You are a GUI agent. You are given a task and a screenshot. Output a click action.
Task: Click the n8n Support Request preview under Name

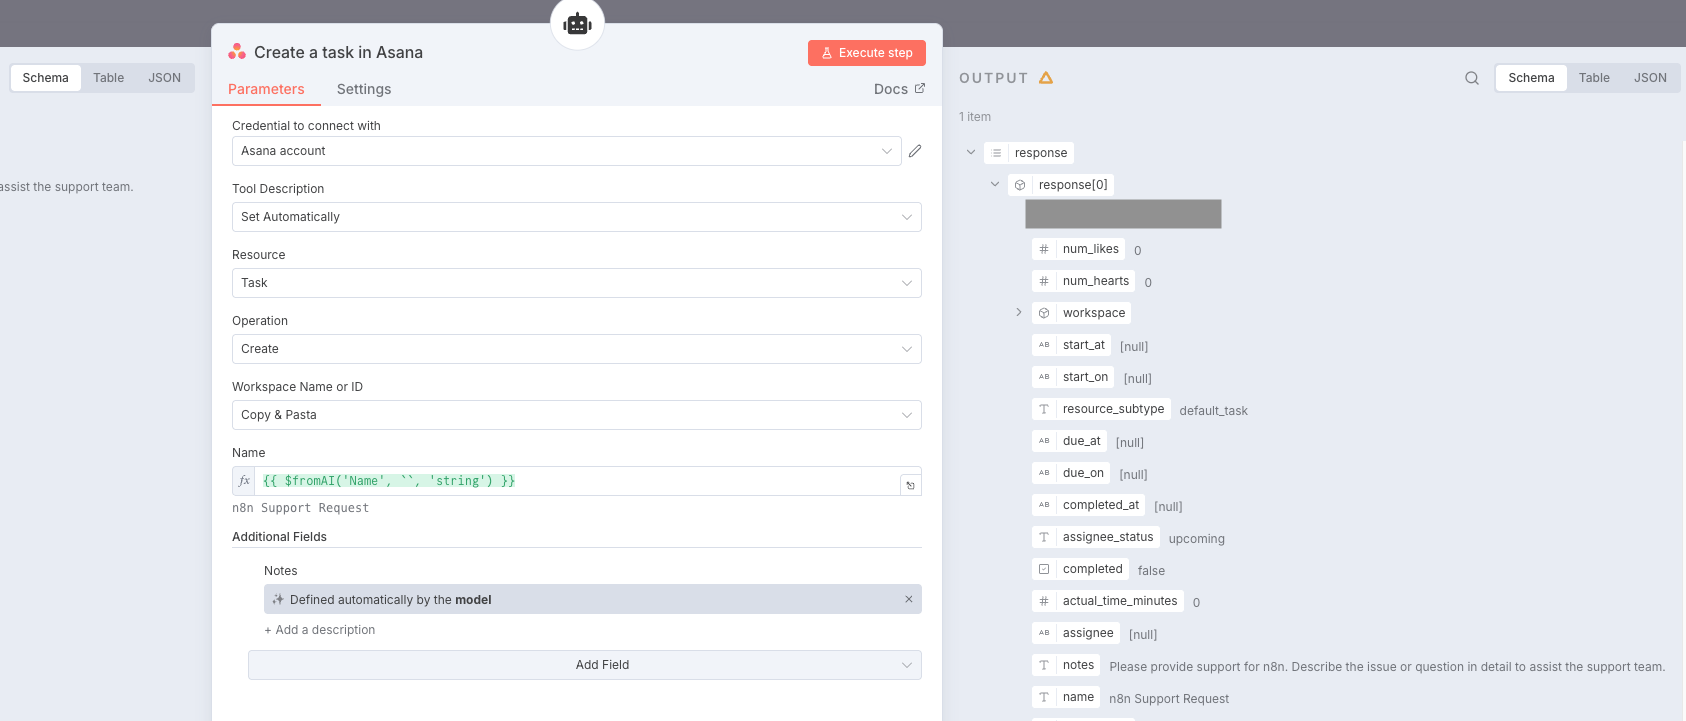(x=300, y=508)
